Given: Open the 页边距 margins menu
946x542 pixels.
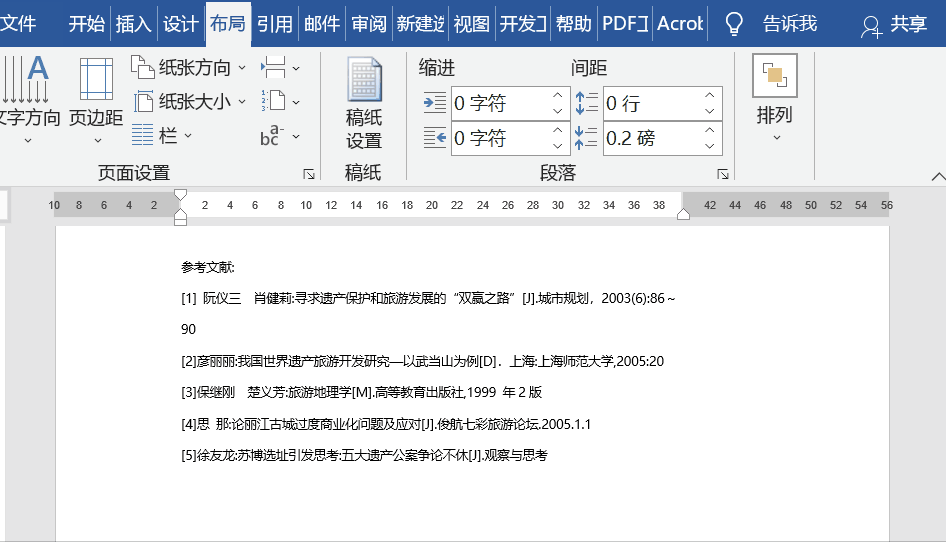Looking at the screenshot, I should (x=96, y=100).
